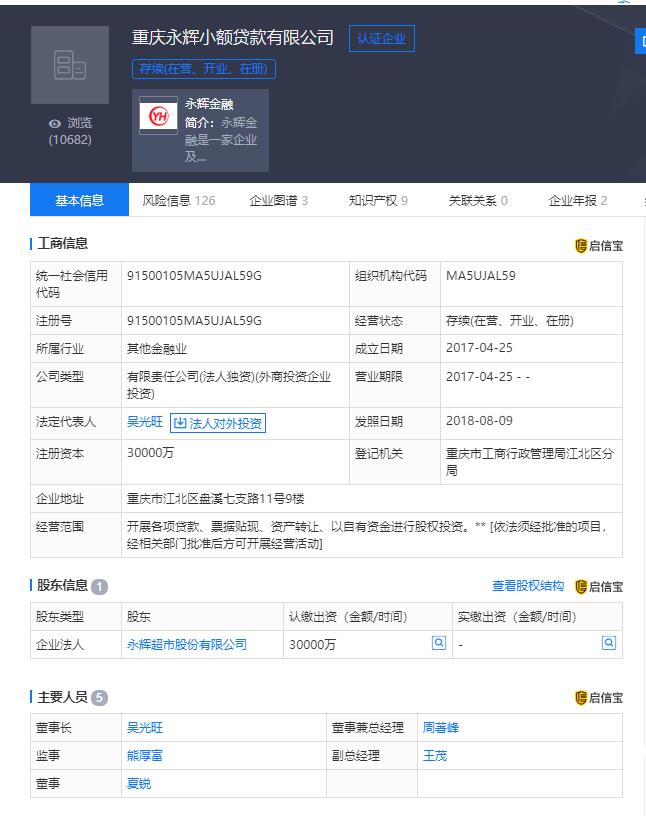Image resolution: width=646 pixels, height=816 pixels.
Task: Open 董事长 吴光旺 profile link
Action: pyautogui.click(x=145, y=728)
